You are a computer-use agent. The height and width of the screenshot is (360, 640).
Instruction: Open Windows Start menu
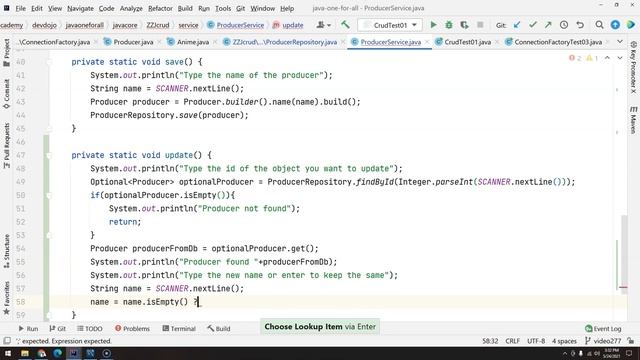[8, 353]
